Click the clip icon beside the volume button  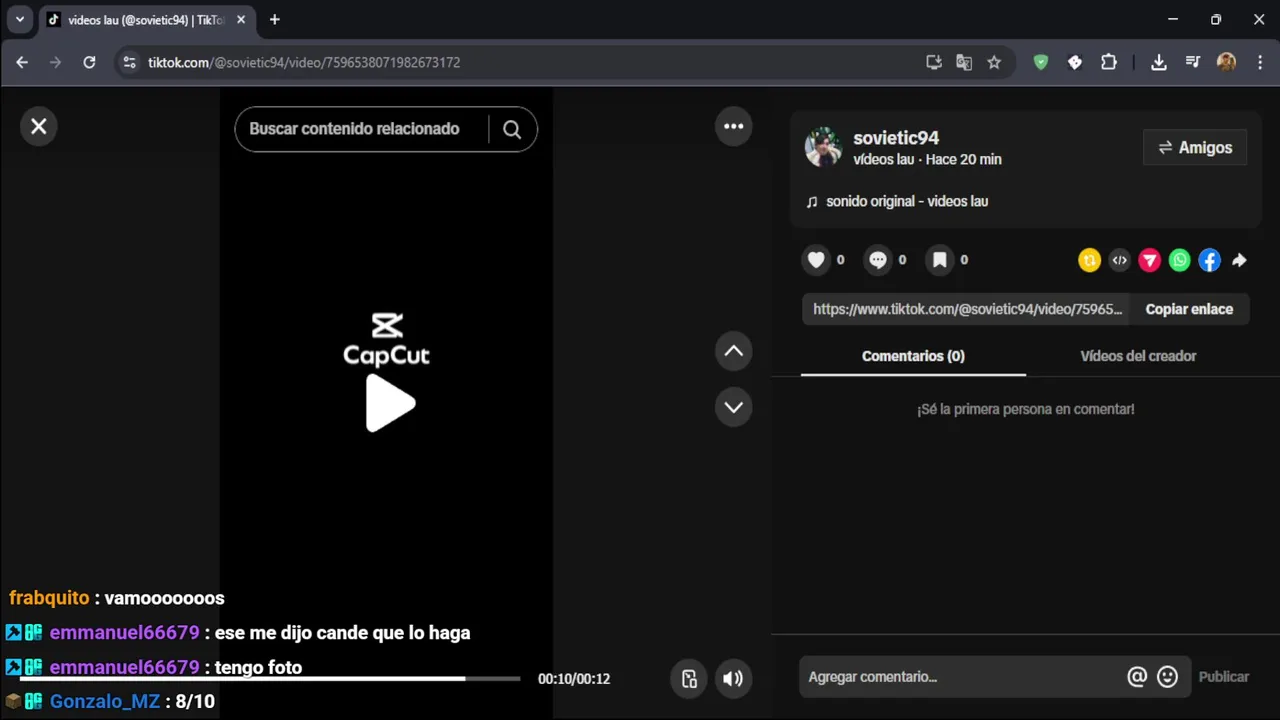(689, 678)
